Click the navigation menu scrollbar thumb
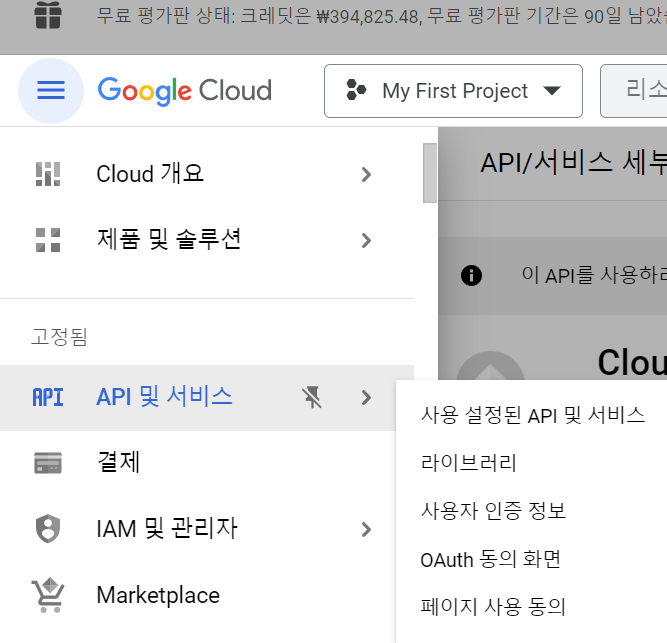The height and width of the screenshot is (643, 667). [430, 173]
